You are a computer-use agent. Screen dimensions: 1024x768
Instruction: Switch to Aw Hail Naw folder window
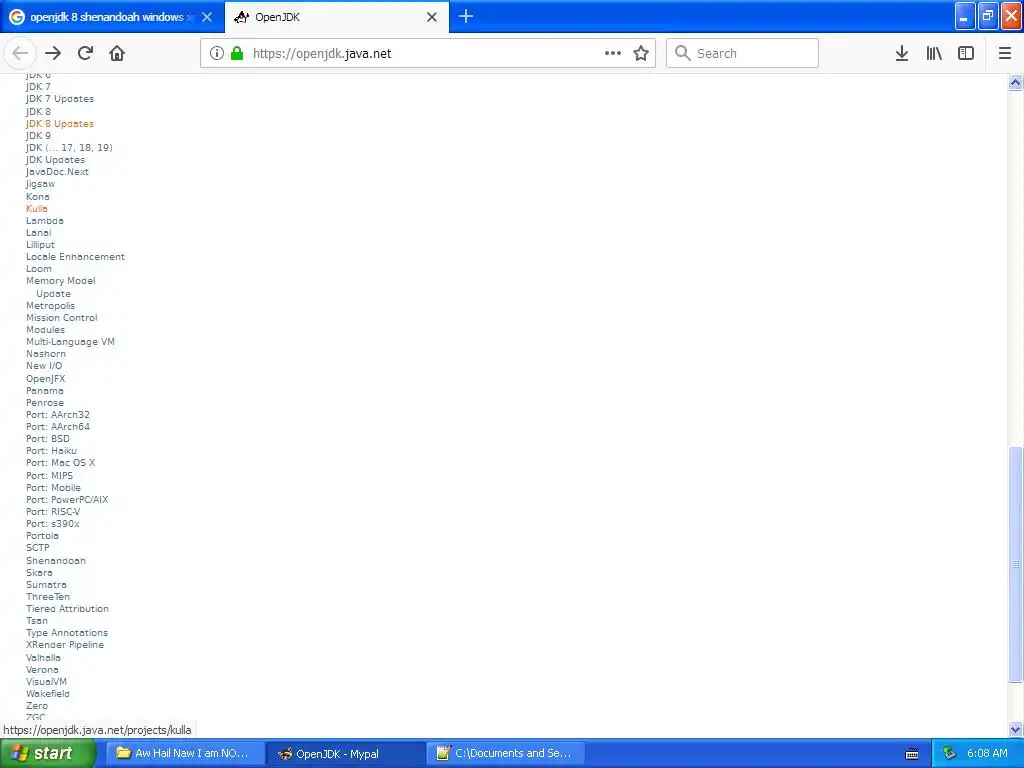pos(185,753)
